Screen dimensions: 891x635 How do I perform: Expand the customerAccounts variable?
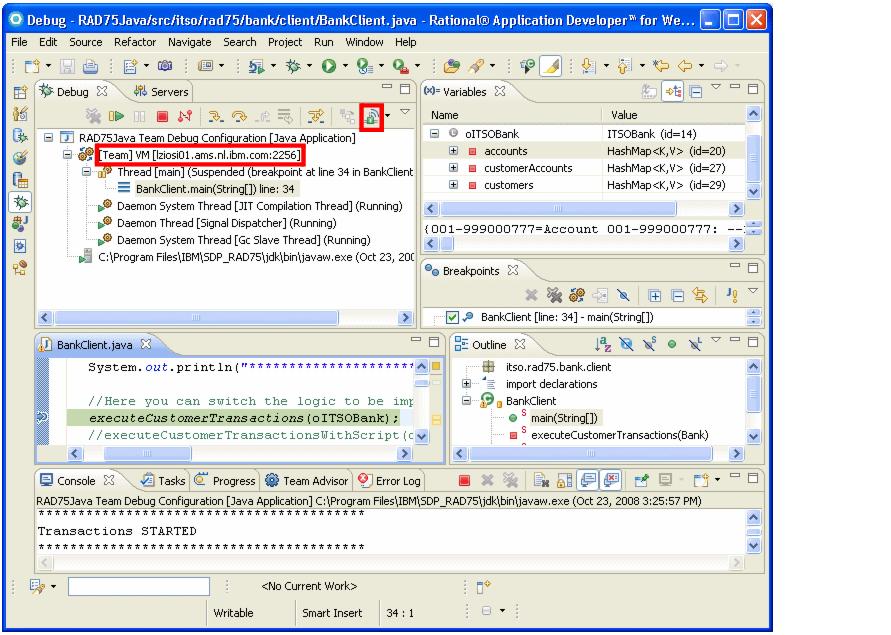[453, 168]
